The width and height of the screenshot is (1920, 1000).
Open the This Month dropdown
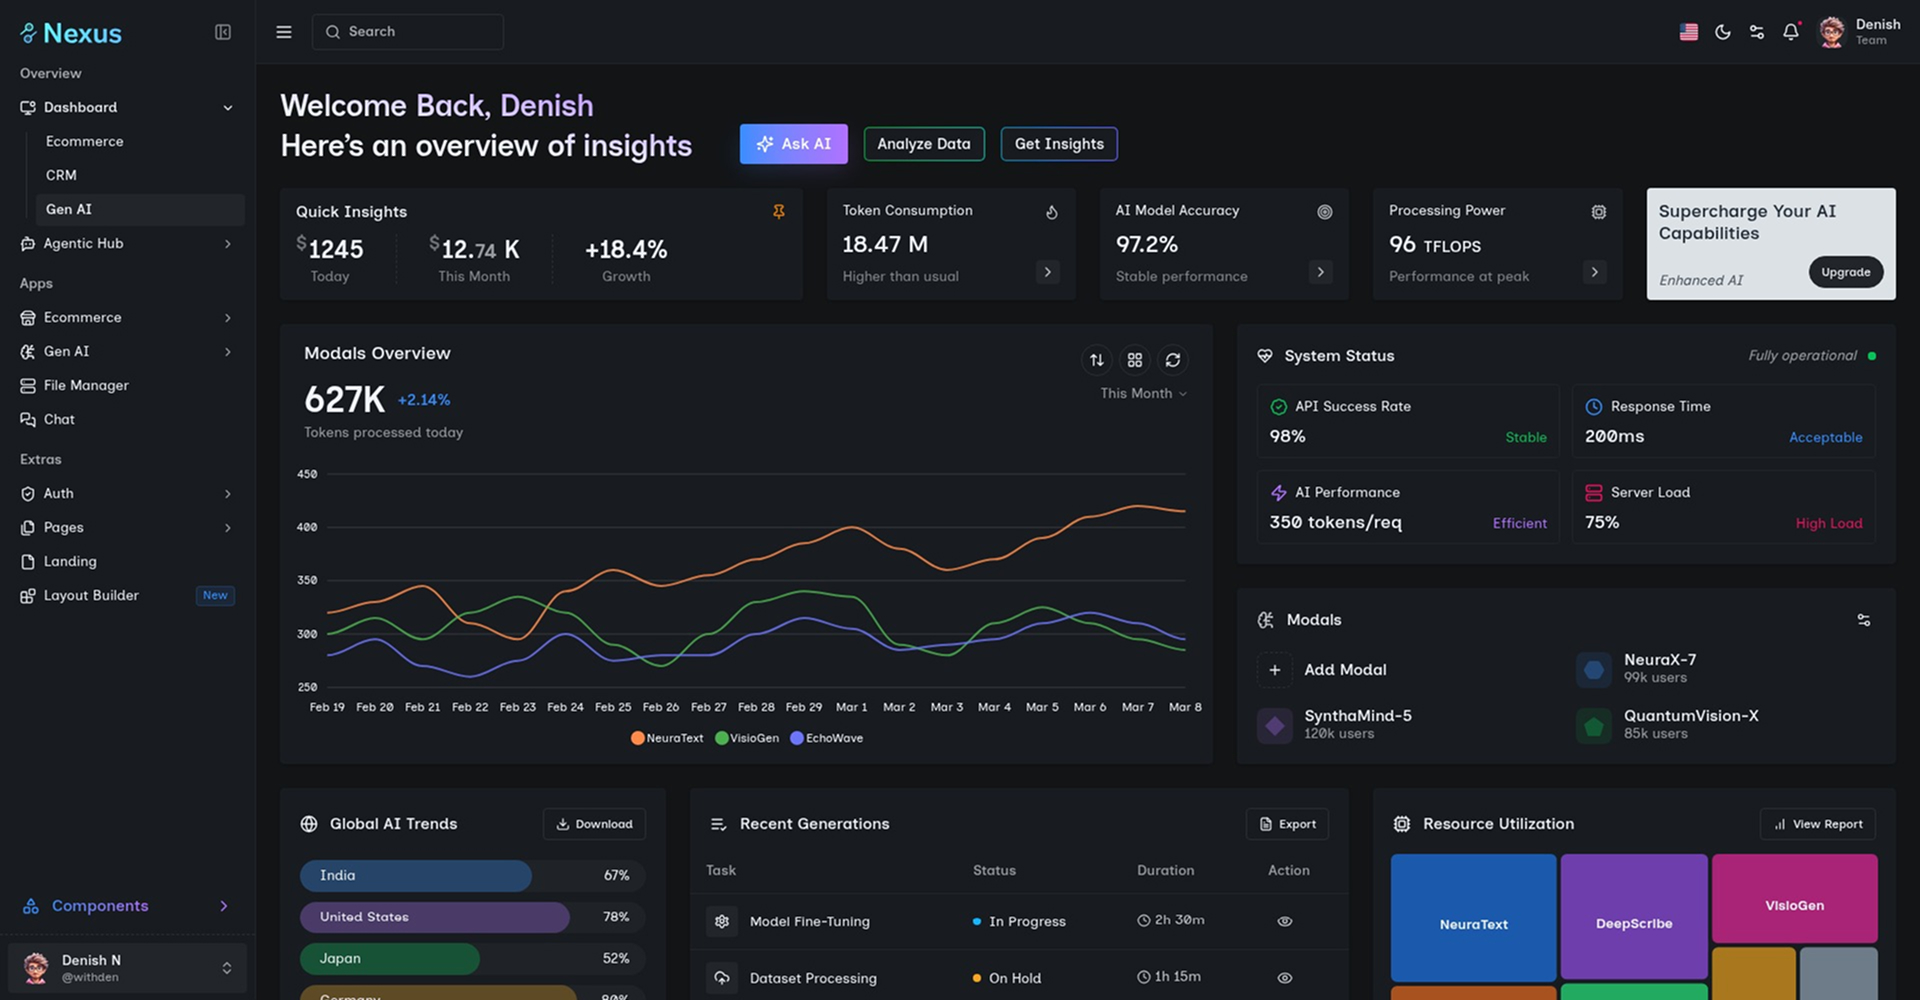coord(1143,393)
